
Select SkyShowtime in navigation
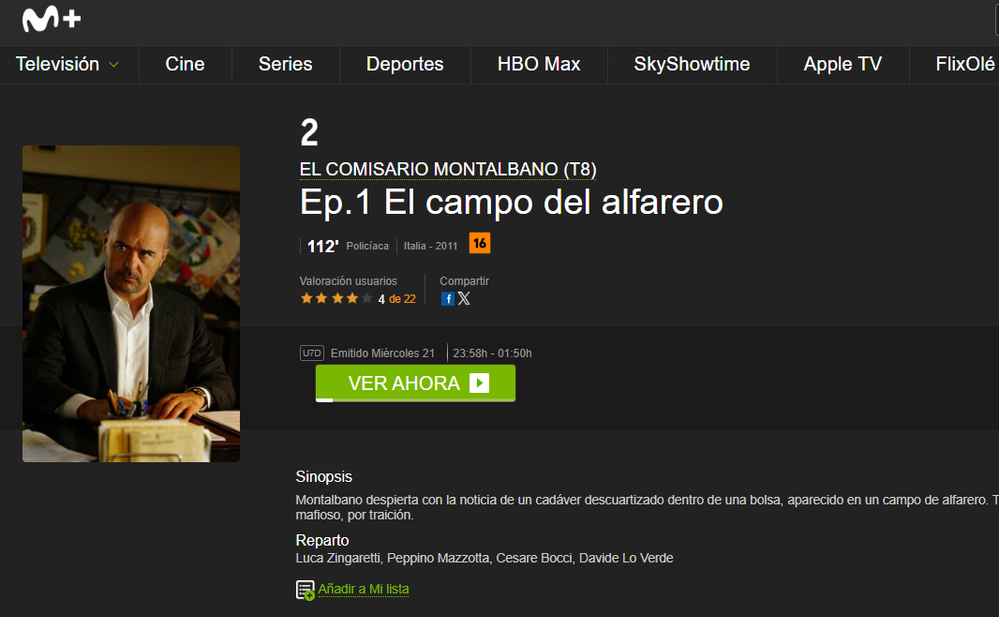click(692, 64)
